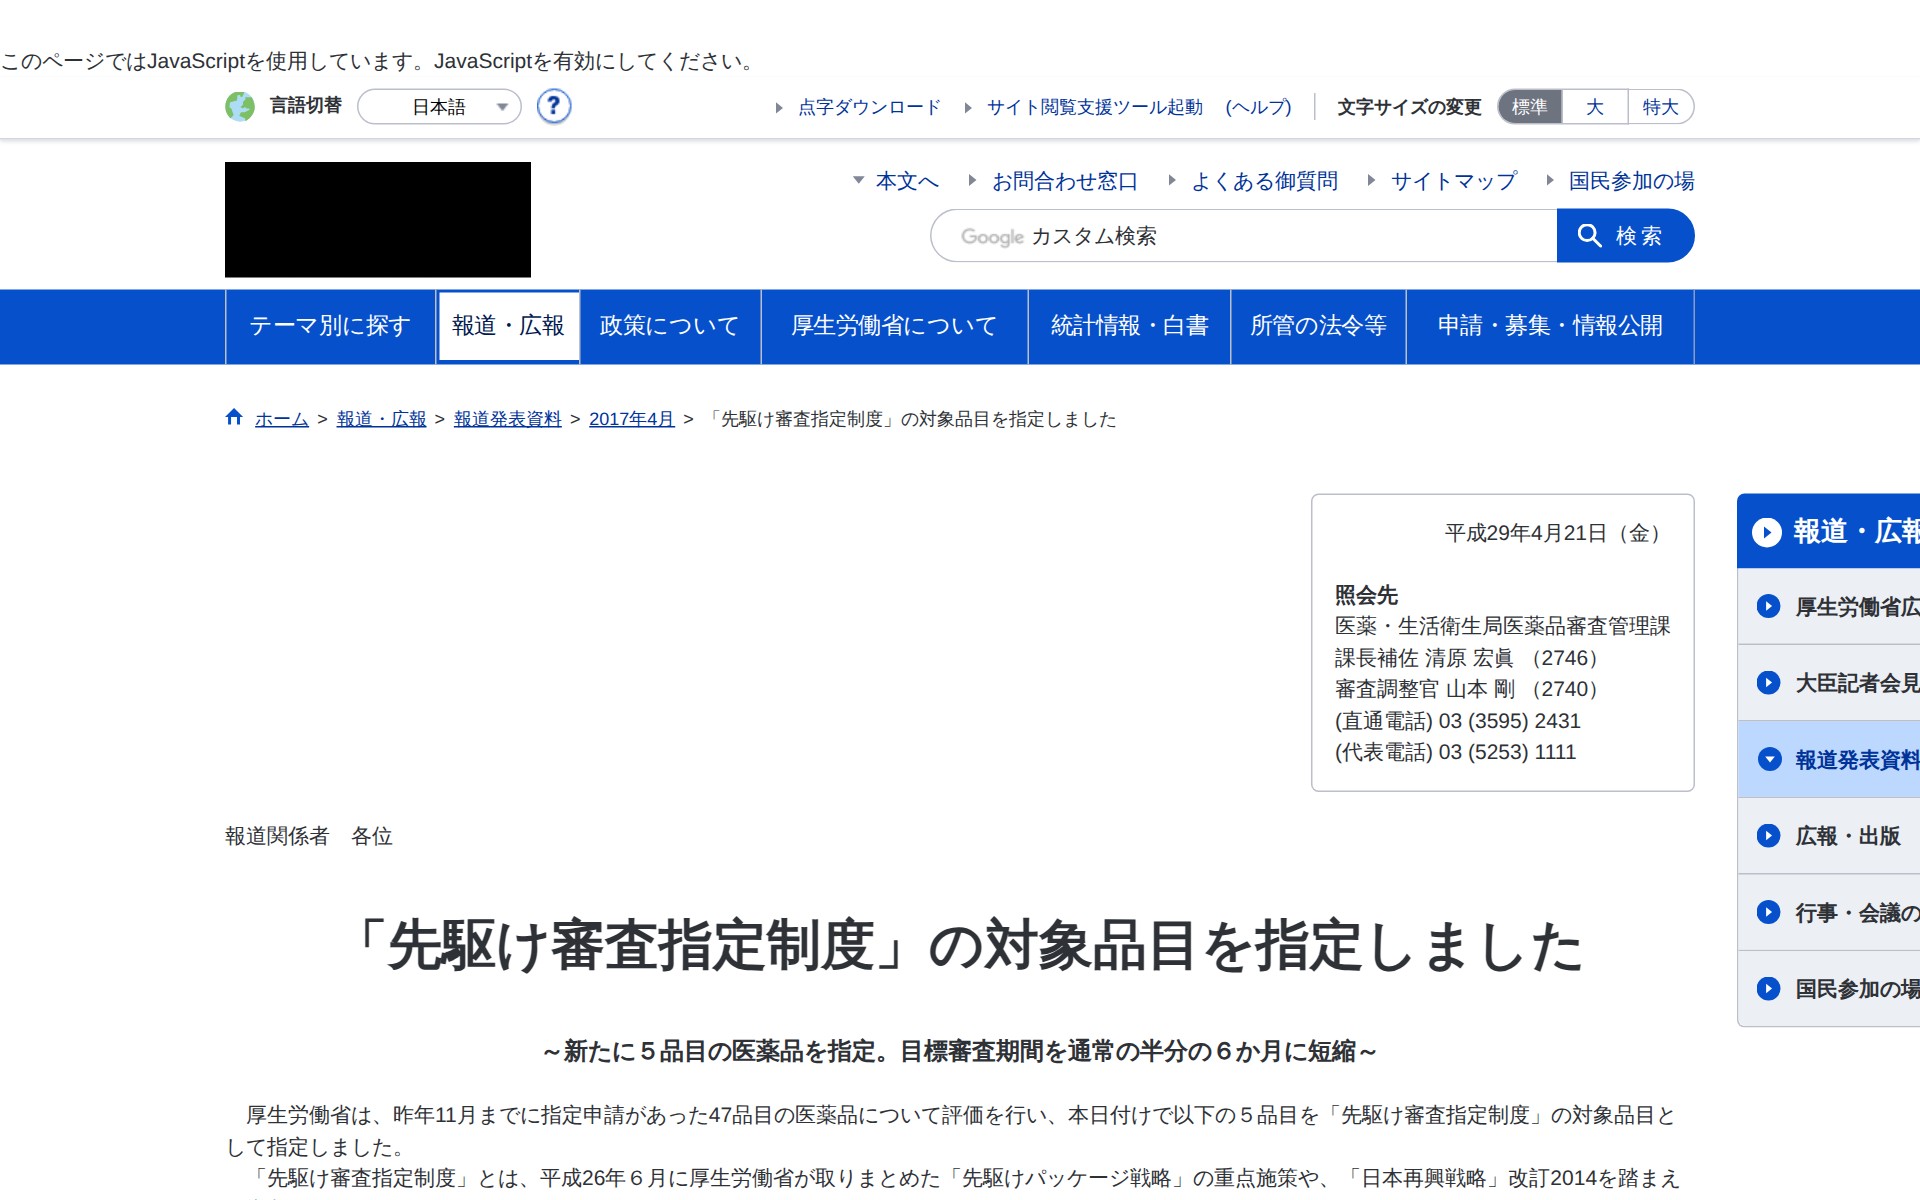Open the 日本語 language dropdown
Image resolution: width=1920 pixels, height=1200 pixels.
[x=440, y=107]
